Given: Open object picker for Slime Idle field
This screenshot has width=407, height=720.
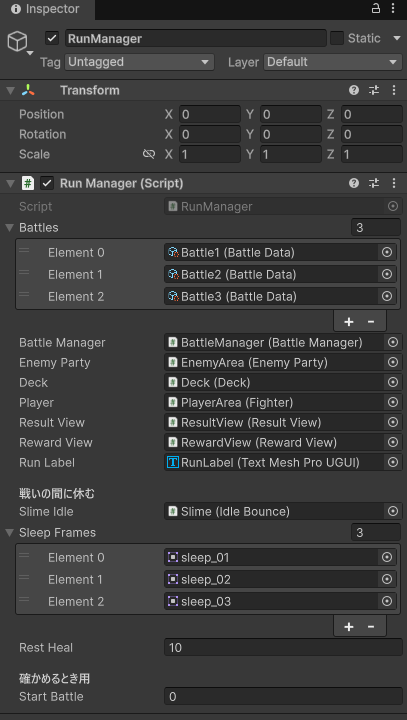Looking at the screenshot, I should [x=392, y=512].
